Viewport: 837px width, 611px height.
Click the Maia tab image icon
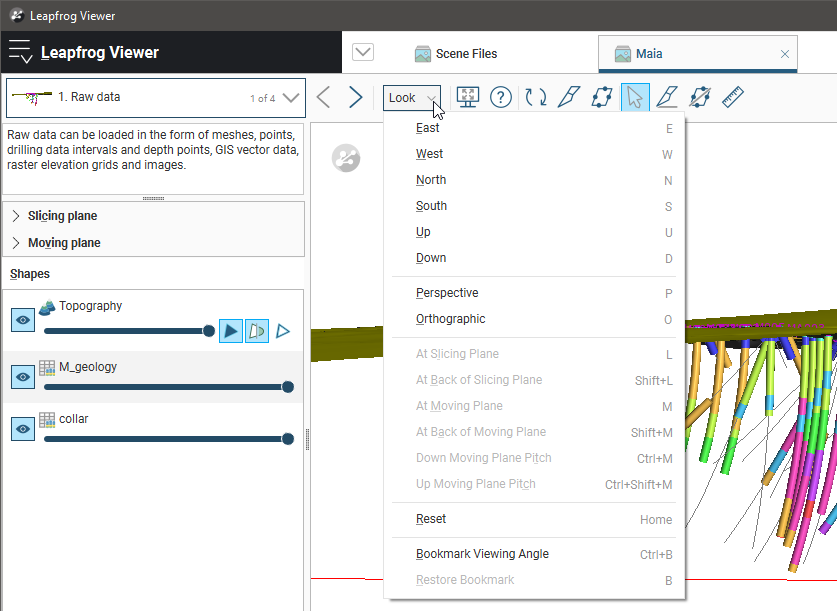622,54
